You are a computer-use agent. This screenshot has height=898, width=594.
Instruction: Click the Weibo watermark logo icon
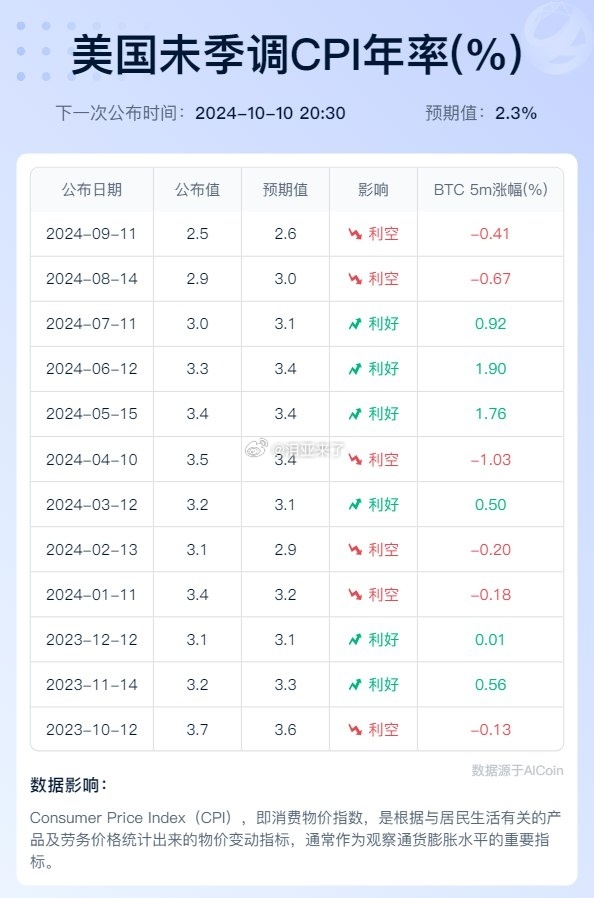(x=257, y=448)
